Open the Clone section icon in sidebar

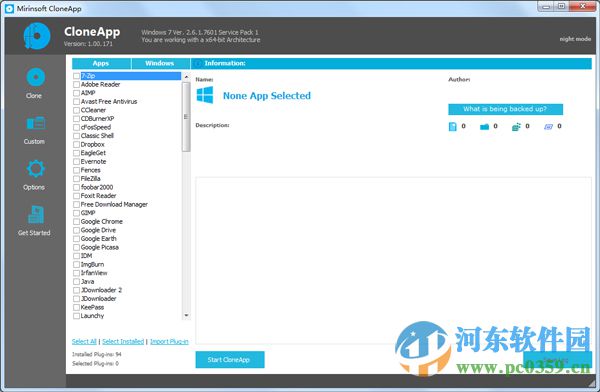[36, 77]
